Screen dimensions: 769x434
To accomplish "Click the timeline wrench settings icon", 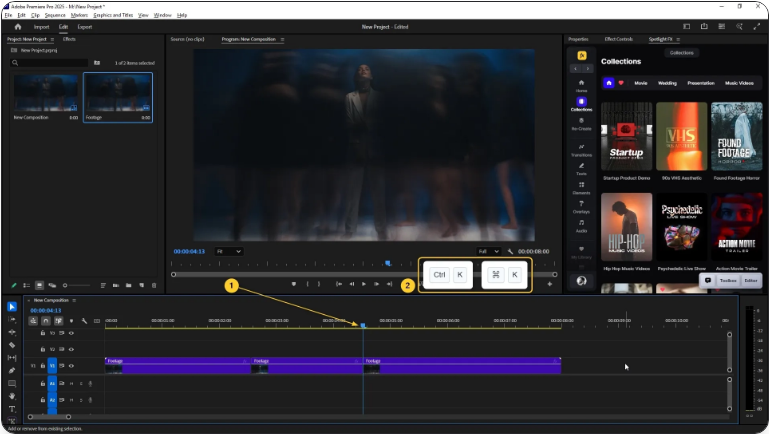I will [x=84, y=321].
